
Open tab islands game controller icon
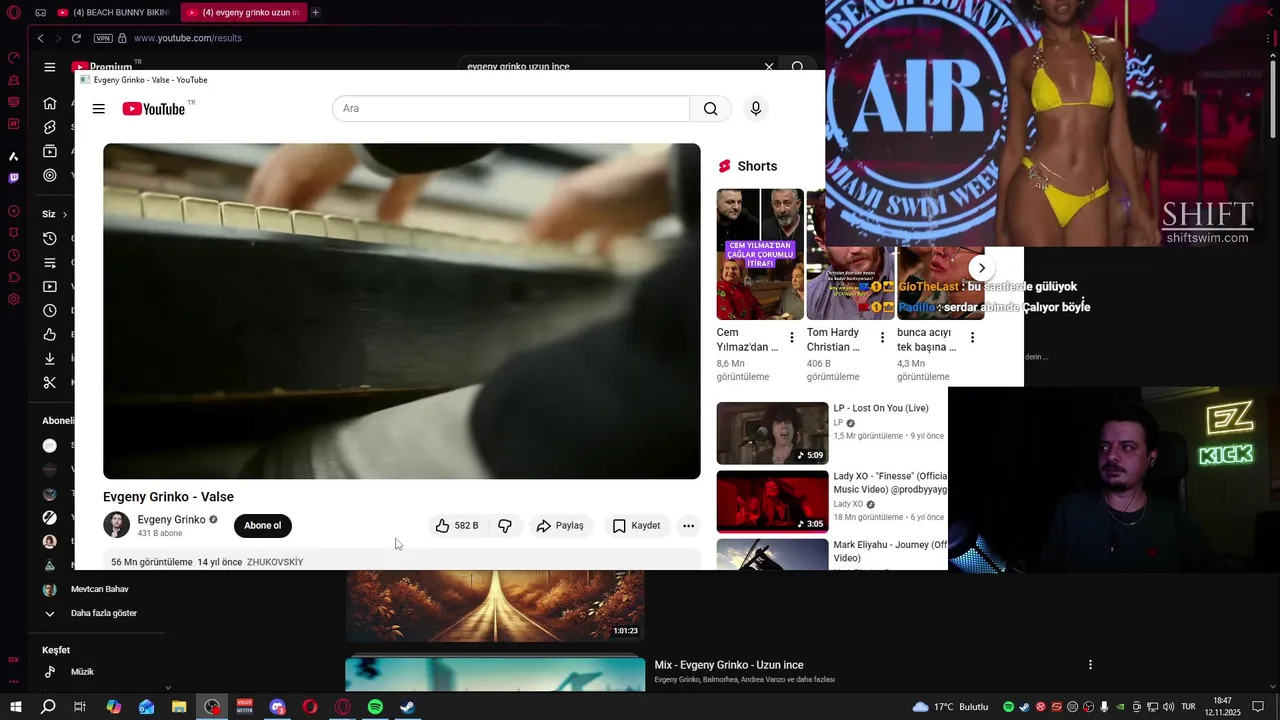pyautogui.click(x=40, y=13)
